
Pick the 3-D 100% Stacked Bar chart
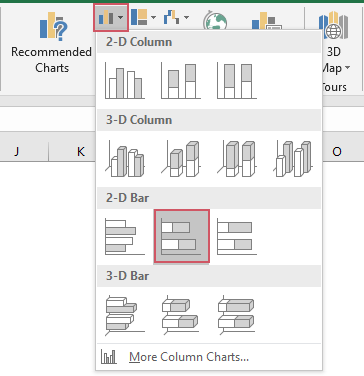pos(237,314)
